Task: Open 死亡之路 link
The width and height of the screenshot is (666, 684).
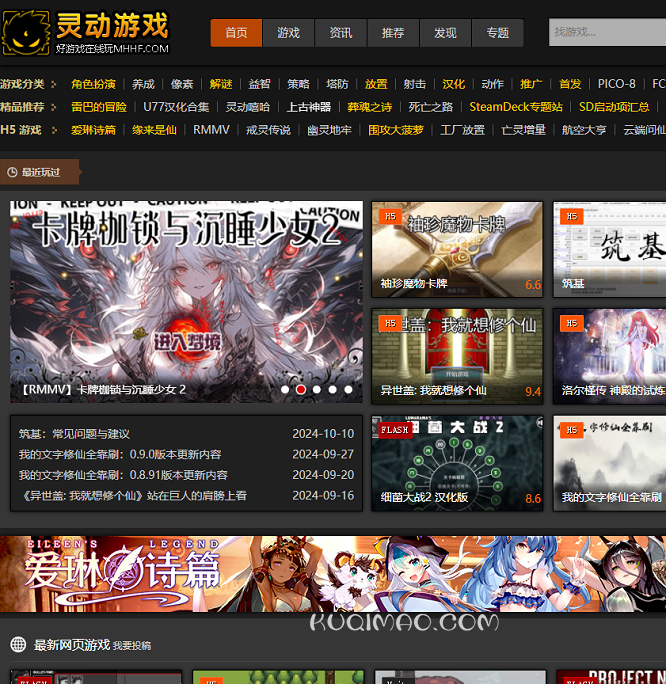Action: click(430, 107)
